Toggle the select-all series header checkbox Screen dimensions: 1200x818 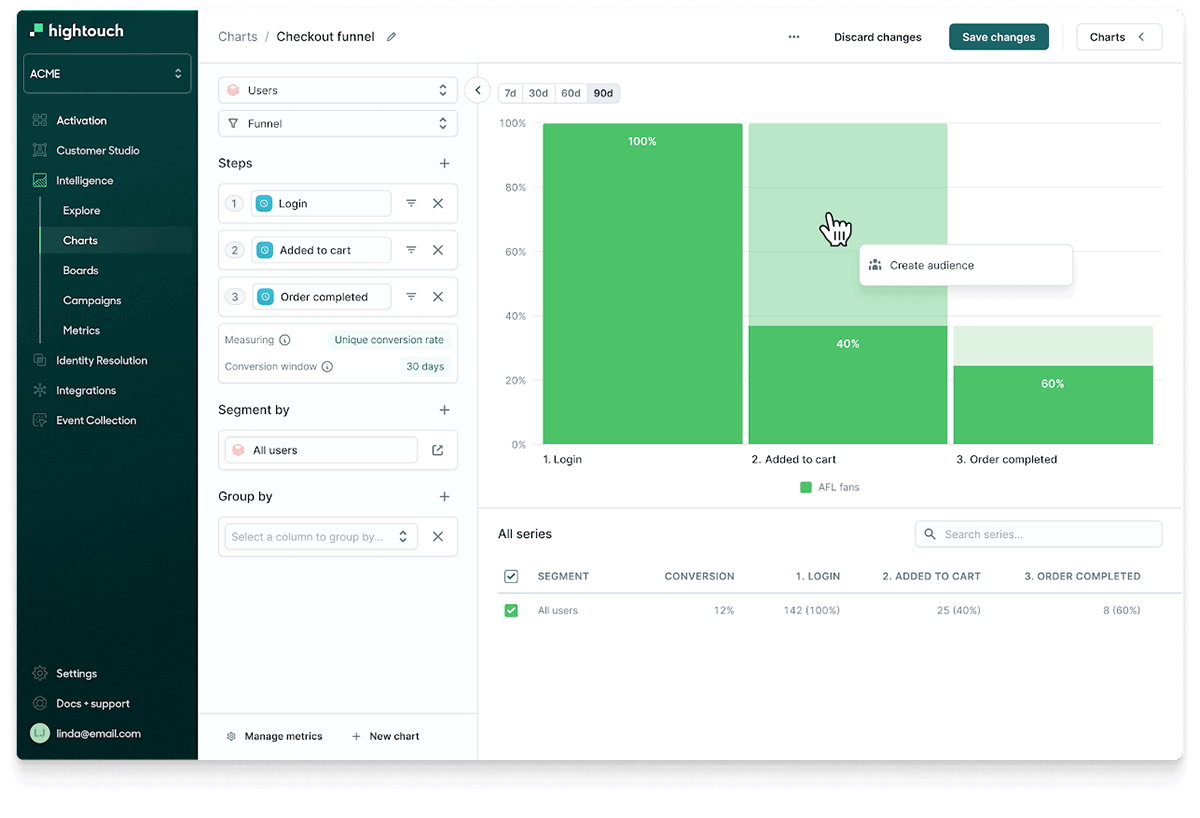(x=511, y=576)
